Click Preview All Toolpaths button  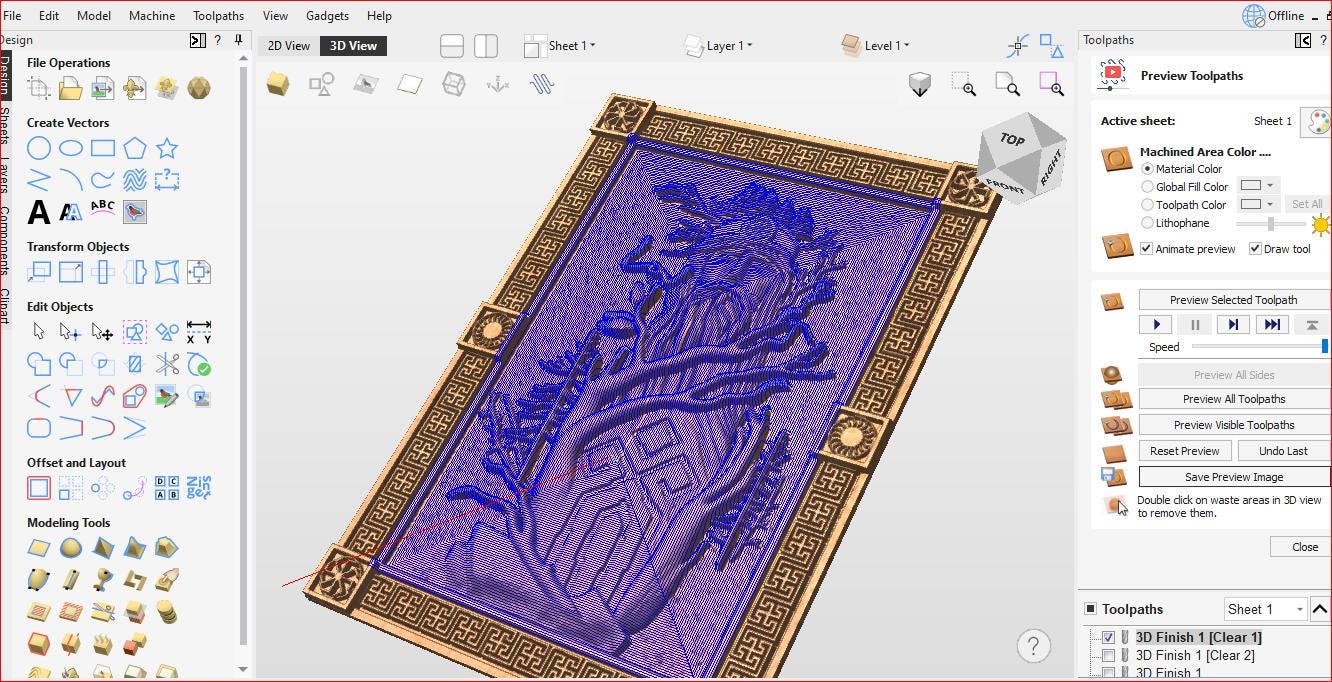[x=1233, y=399]
